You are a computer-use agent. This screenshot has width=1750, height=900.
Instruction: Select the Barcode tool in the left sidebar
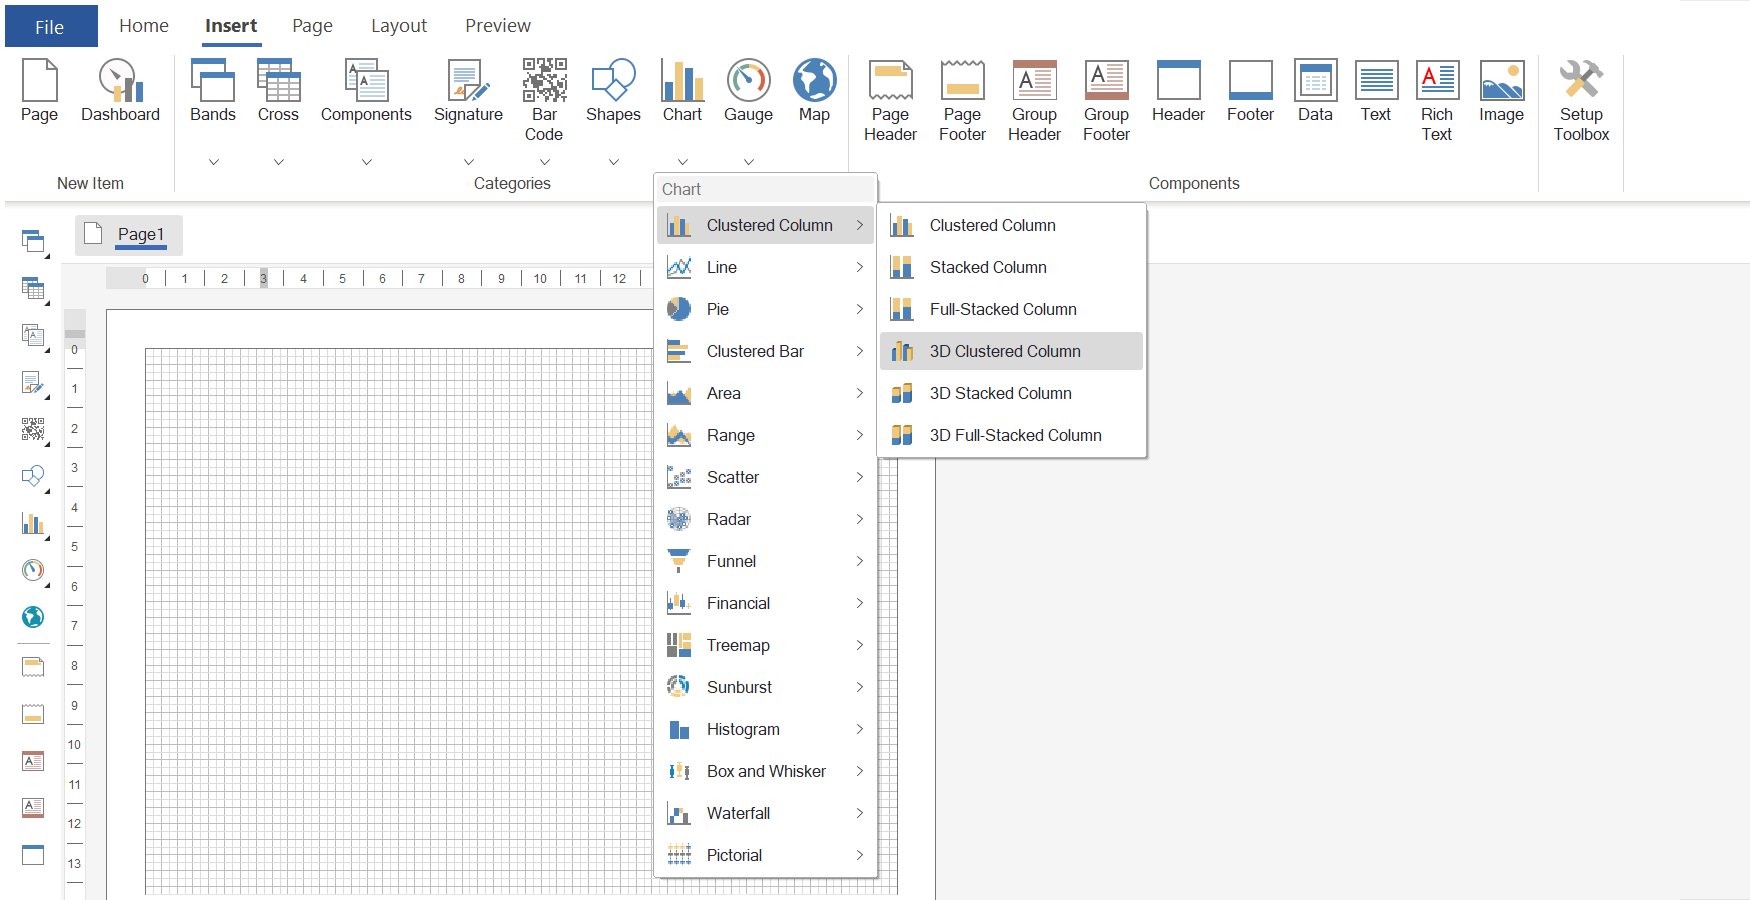[x=33, y=430]
